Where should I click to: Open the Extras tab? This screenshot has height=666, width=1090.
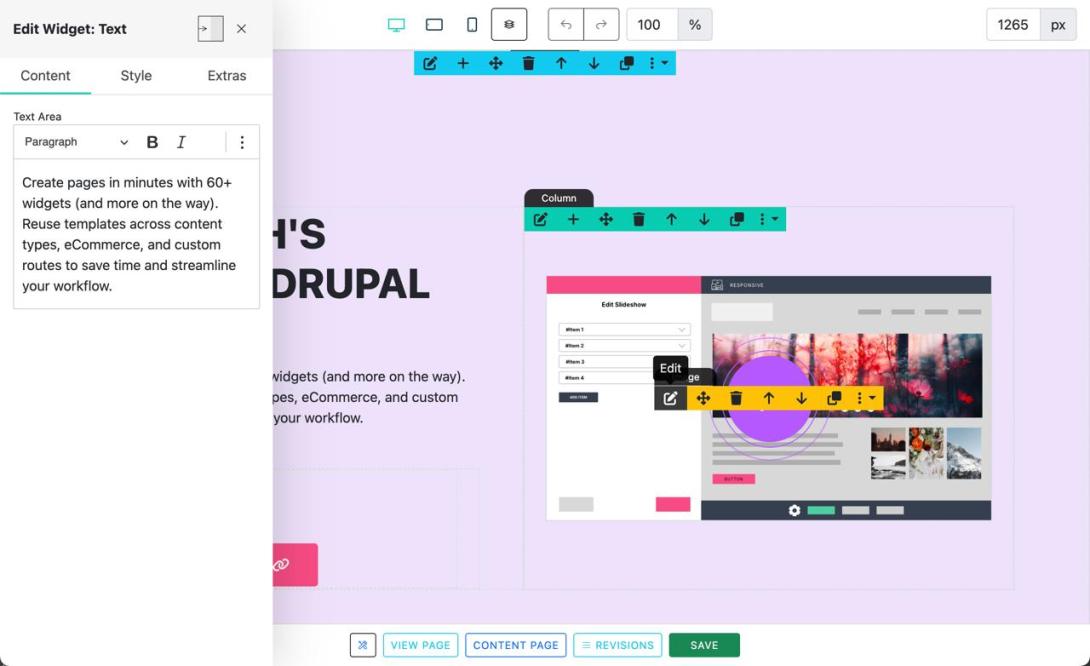[227, 76]
